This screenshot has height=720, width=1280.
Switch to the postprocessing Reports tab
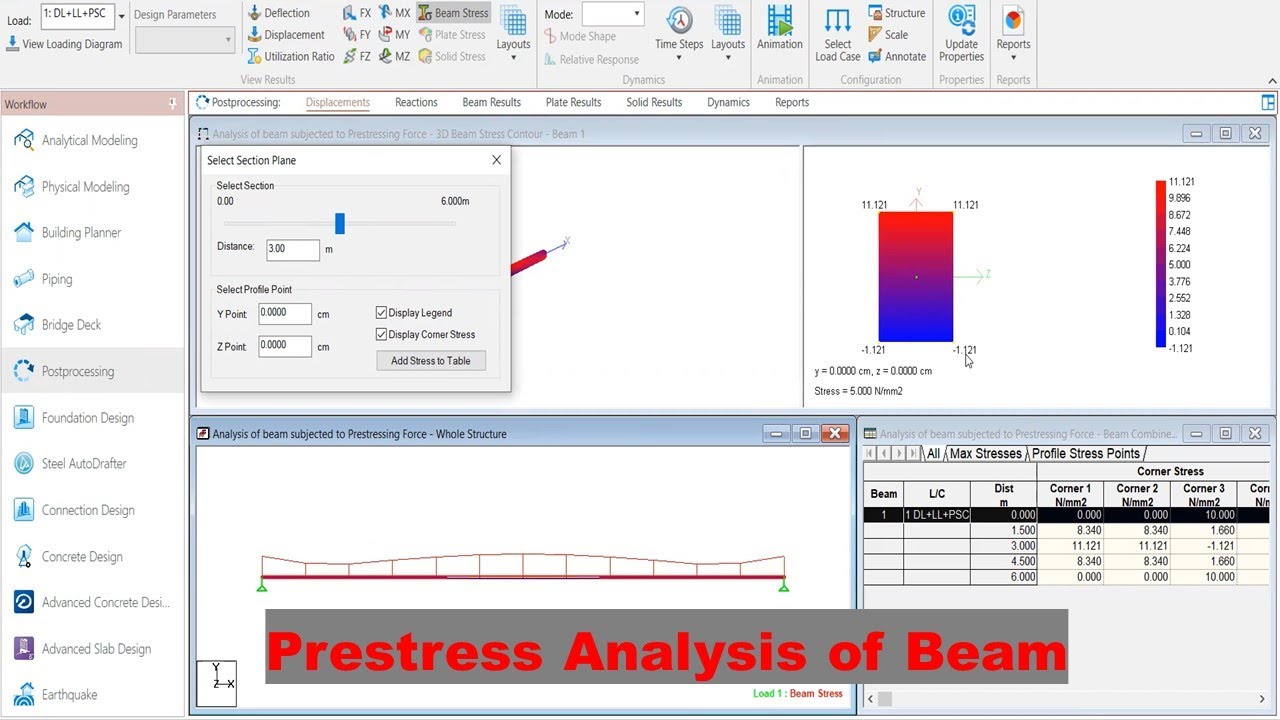[x=792, y=102]
